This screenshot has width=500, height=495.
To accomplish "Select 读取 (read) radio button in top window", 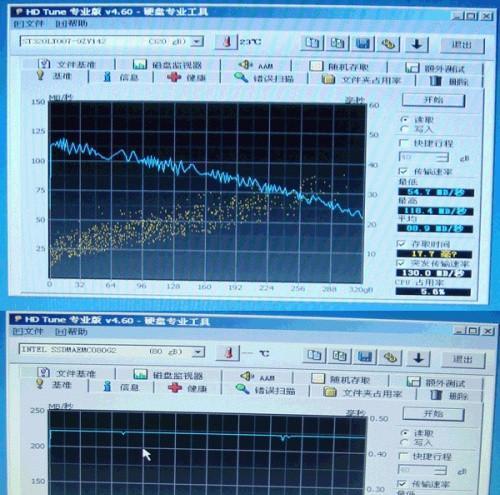I will pos(405,119).
